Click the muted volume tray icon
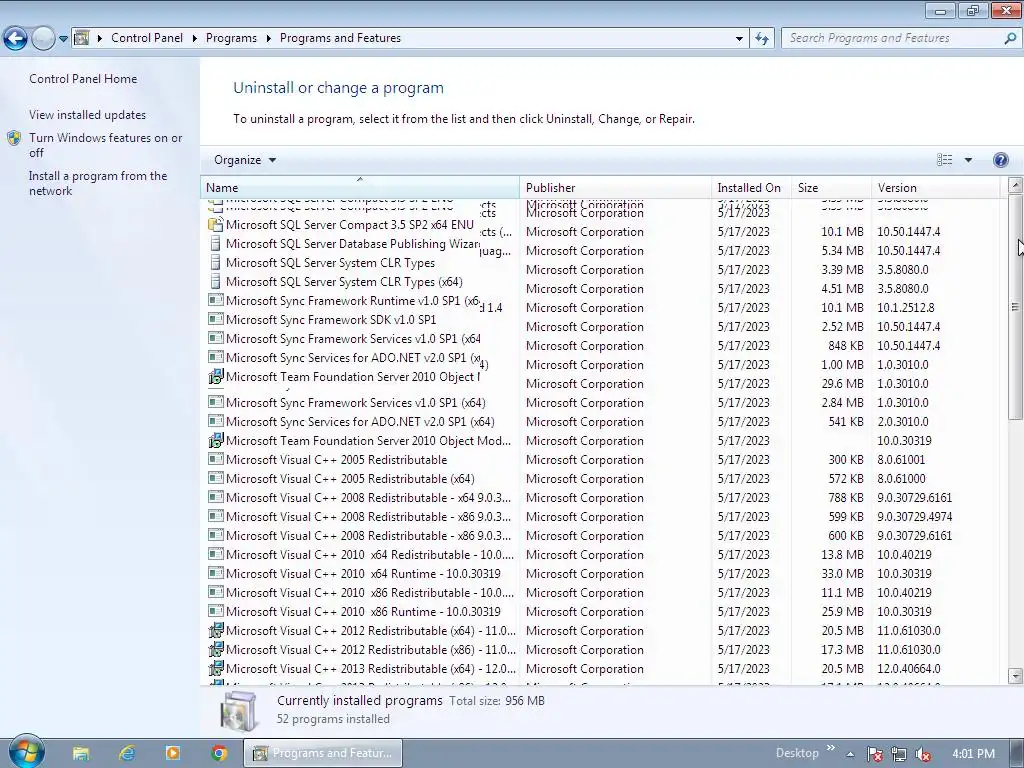Viewport: 1024px width, 768px height. click(923, 754)
